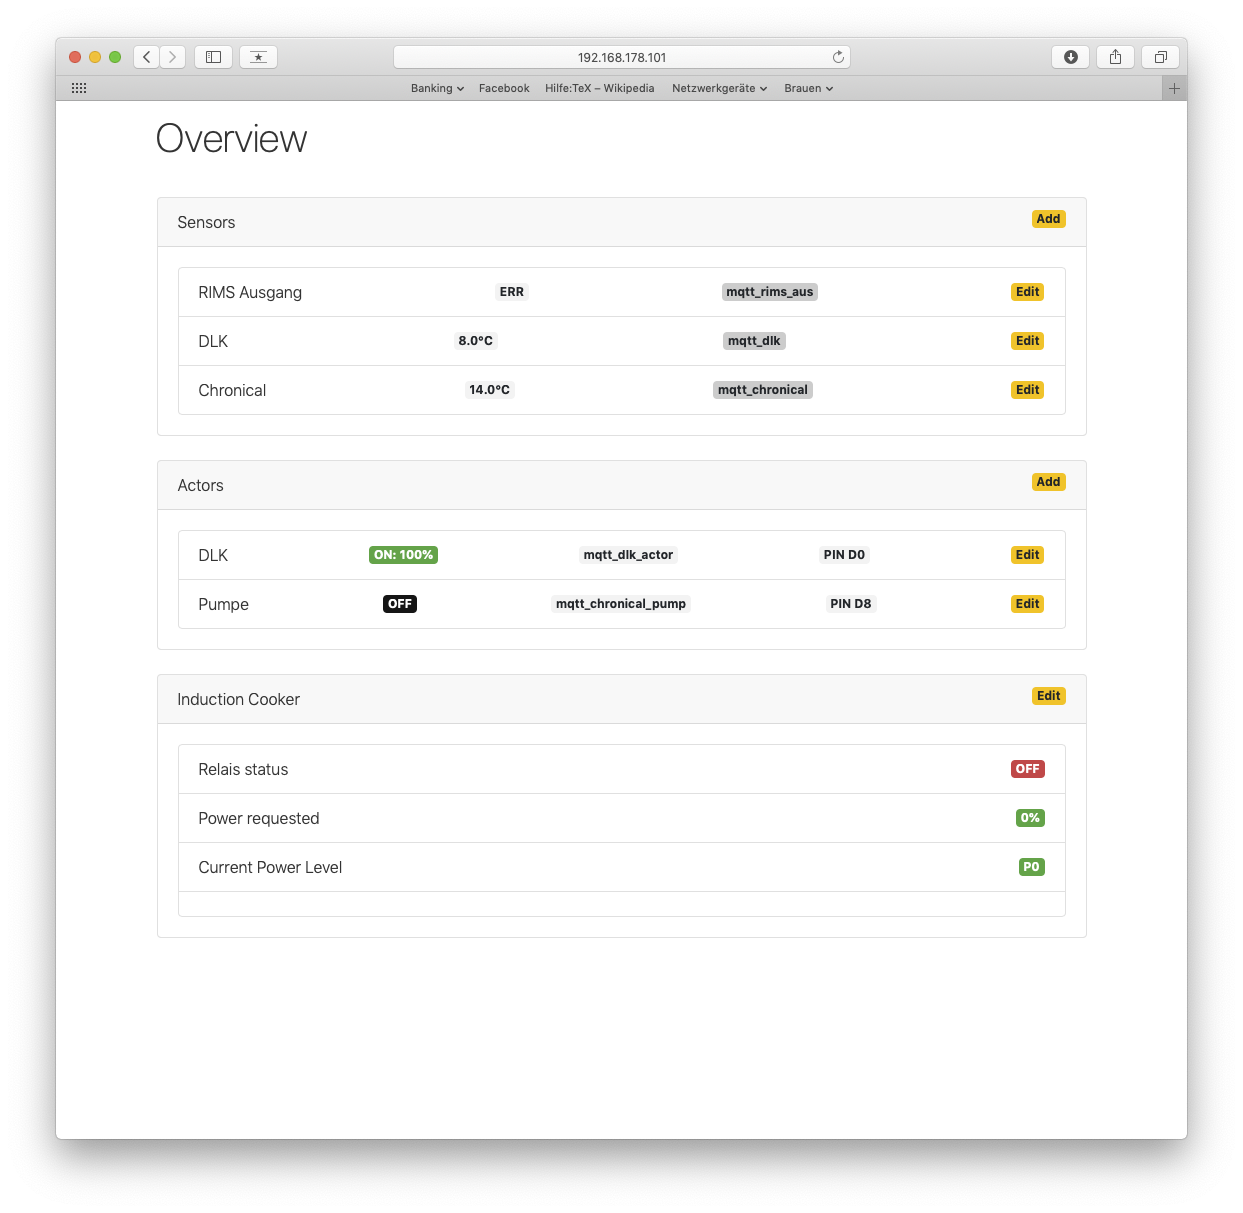Viewport: 1243px width, 1213px height.
Task: Open the Brauen bookmarks dropdown
Action: [x=808, y=89]
